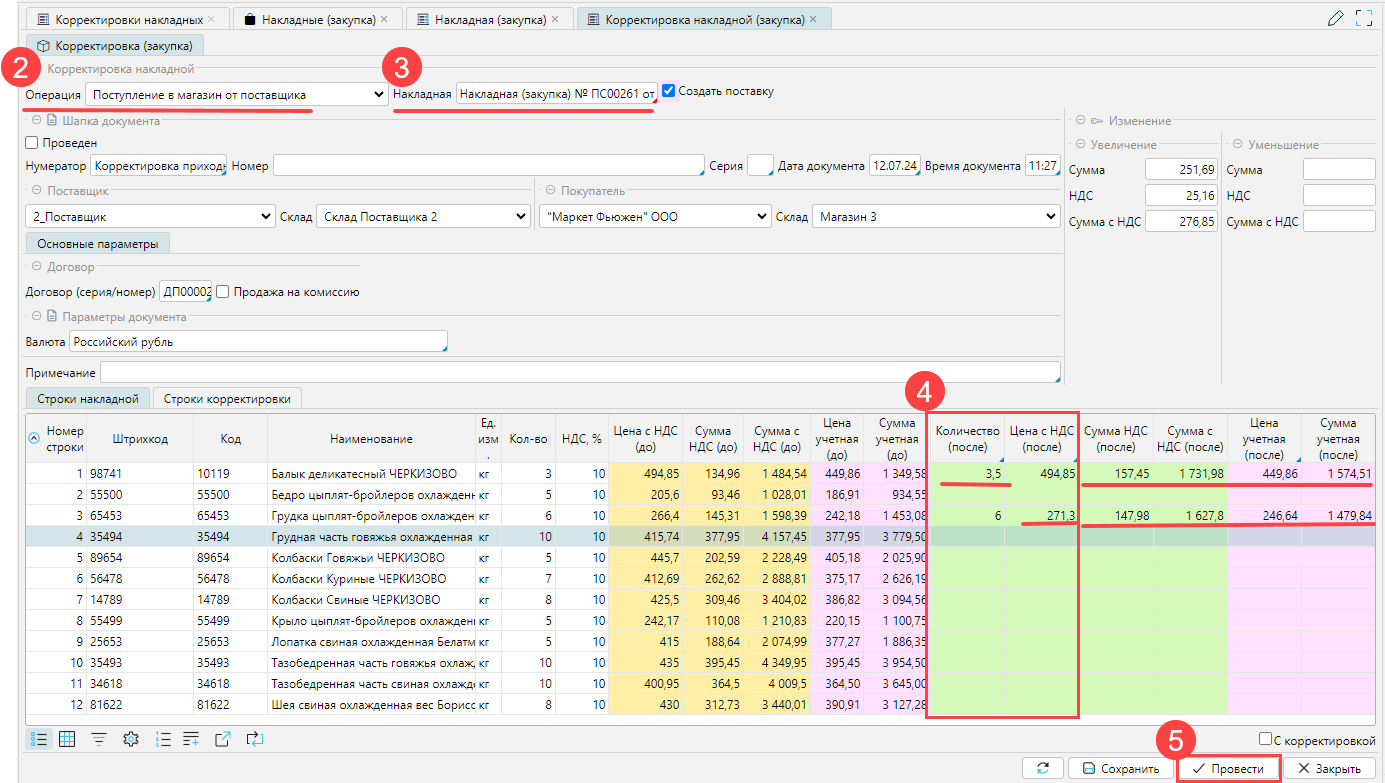
Task: Click the open in new window icon
Action: click(223, 739)
